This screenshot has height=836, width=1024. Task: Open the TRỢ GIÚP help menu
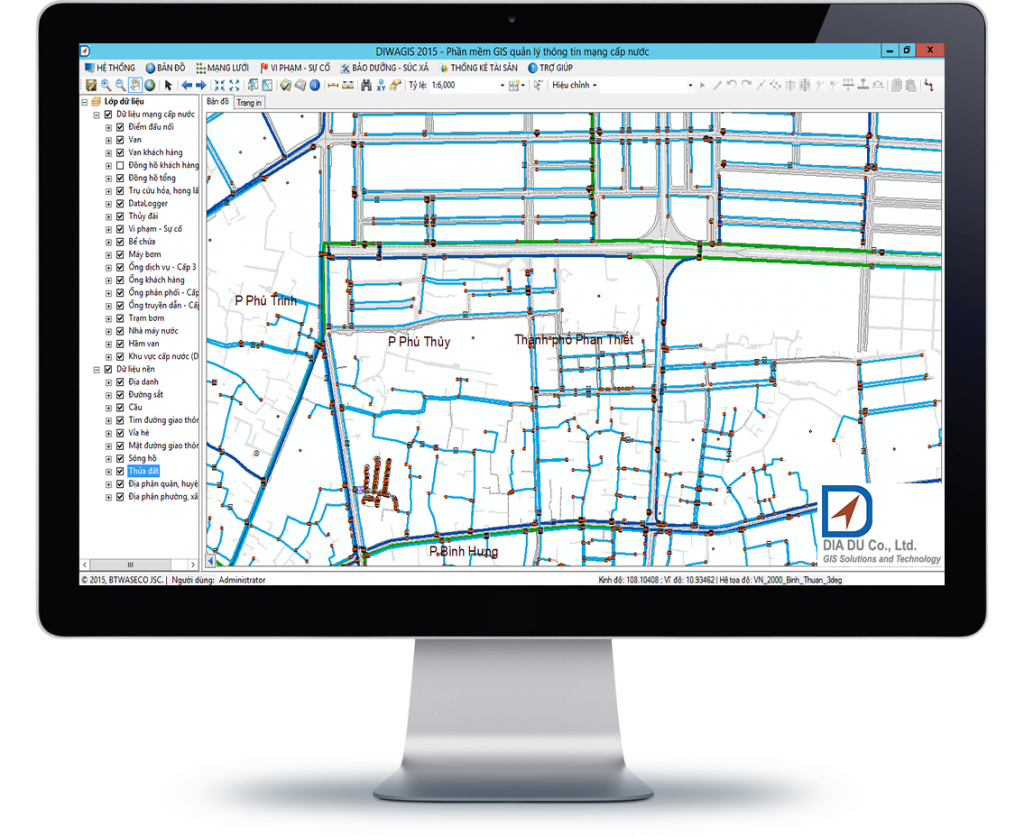(551, 68)
